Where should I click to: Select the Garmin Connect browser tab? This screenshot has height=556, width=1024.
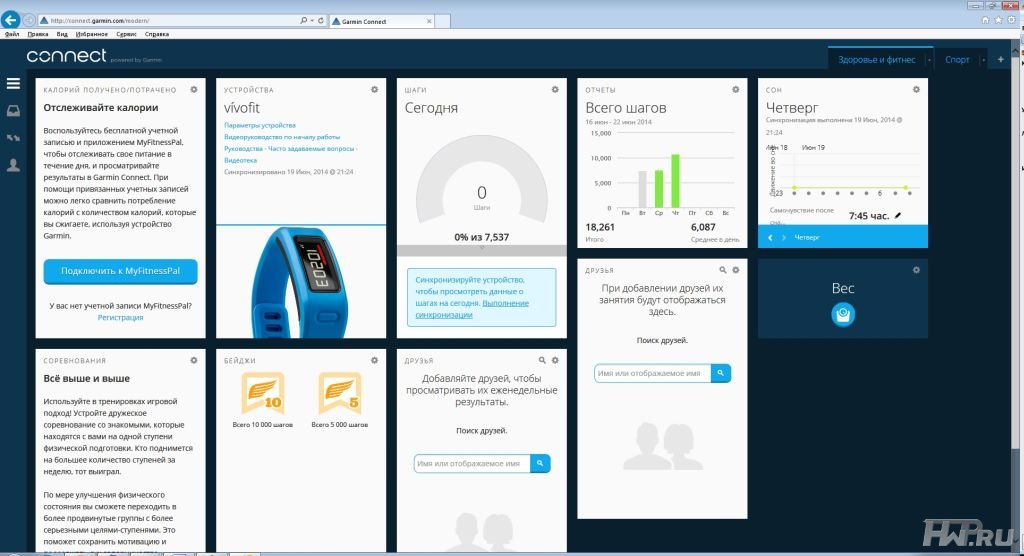(381, 21)
